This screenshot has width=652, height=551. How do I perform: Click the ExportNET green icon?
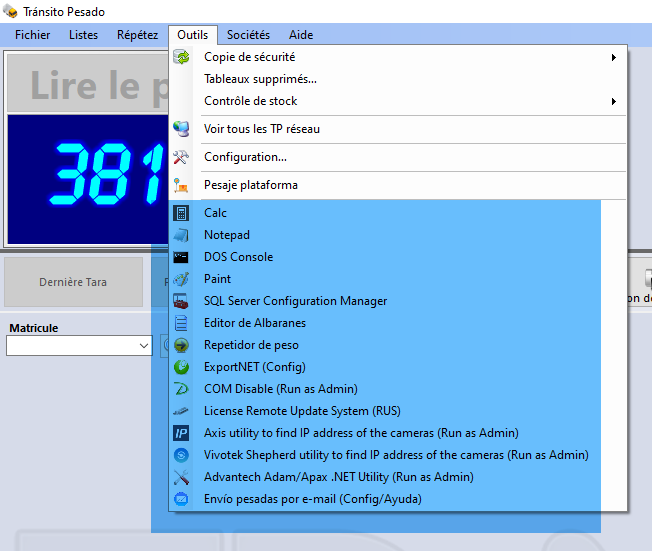[x=181, y=367]
